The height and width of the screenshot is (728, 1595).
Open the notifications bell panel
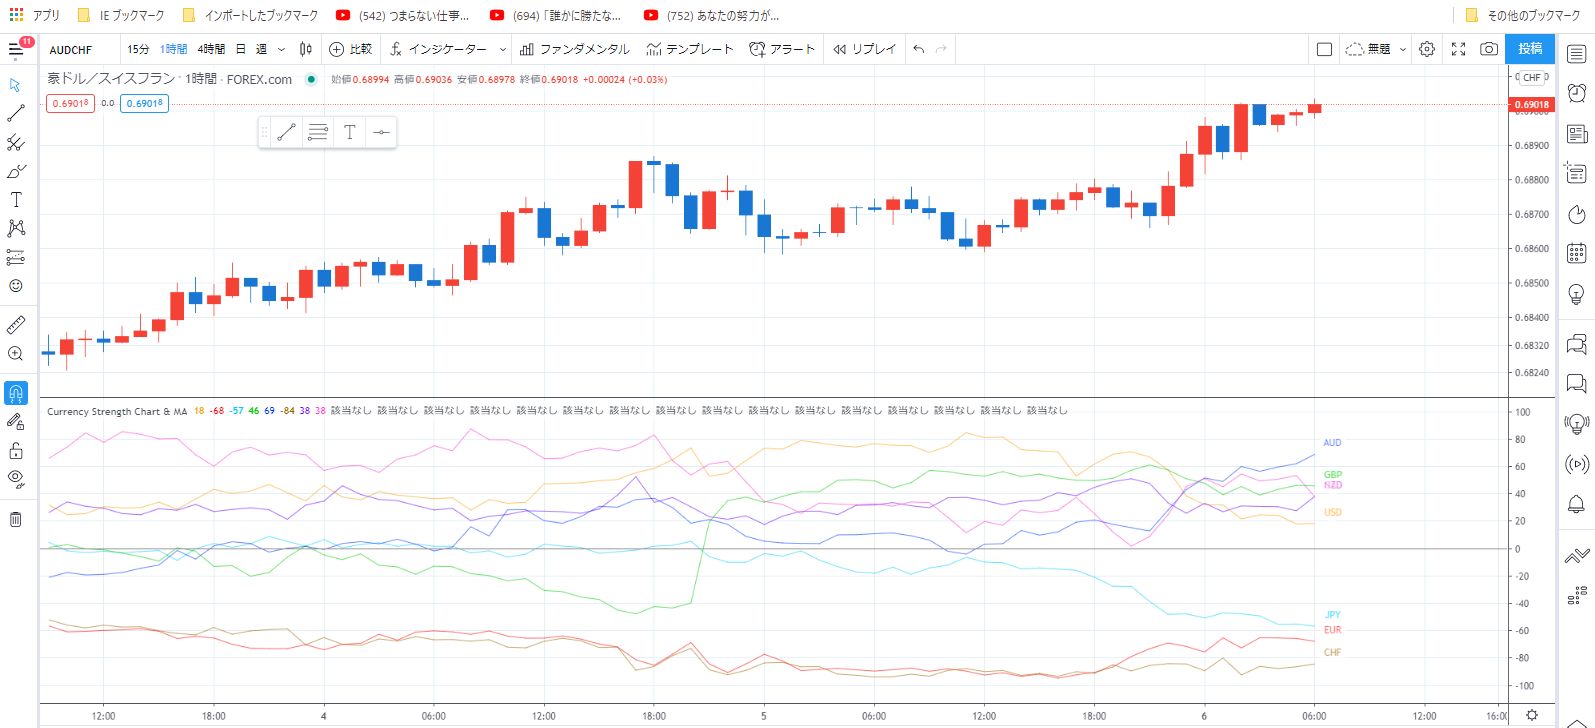(x=1577, y=504)
